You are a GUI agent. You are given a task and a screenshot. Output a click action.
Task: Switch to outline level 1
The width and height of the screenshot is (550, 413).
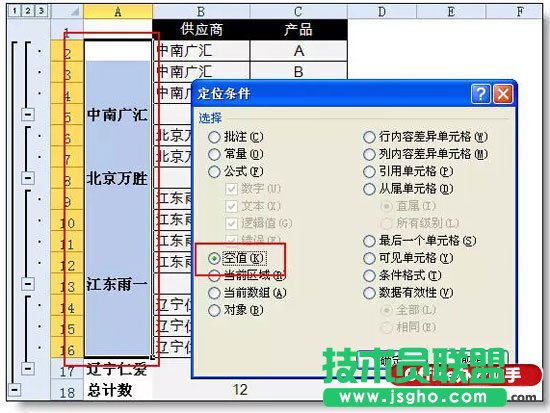click(x=14, y=11)
